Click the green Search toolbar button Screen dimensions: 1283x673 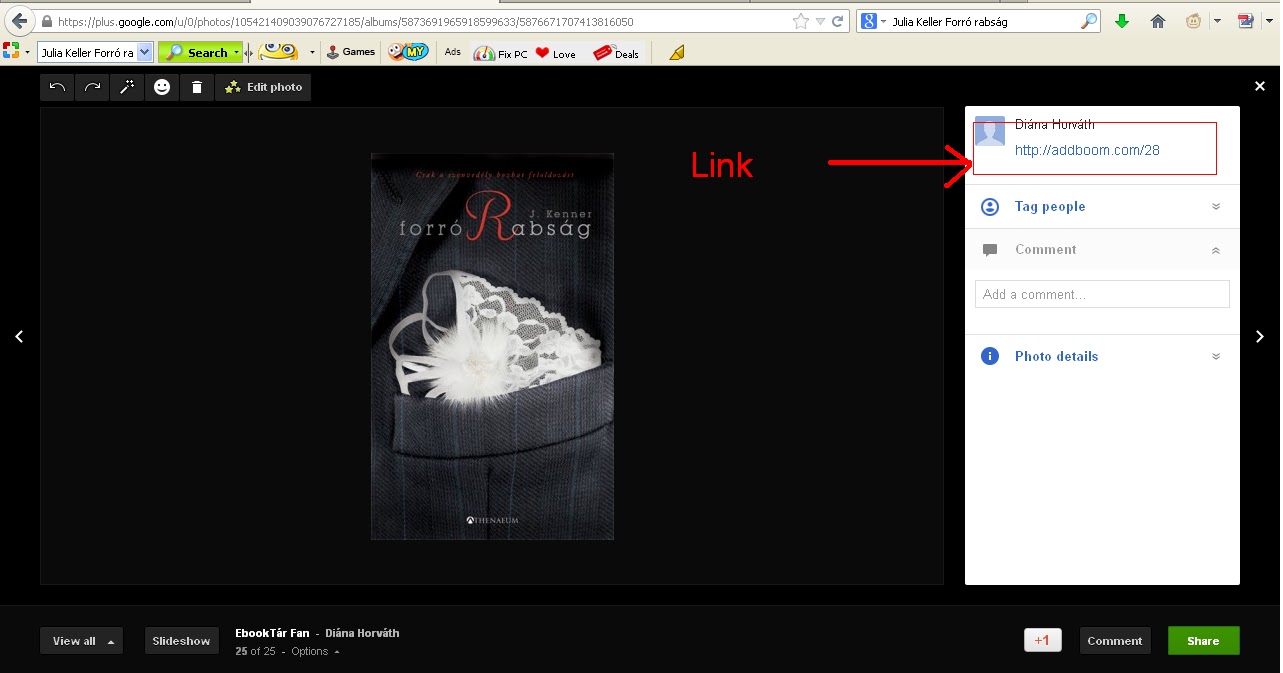pyautogui.click(x=200, y=52)
